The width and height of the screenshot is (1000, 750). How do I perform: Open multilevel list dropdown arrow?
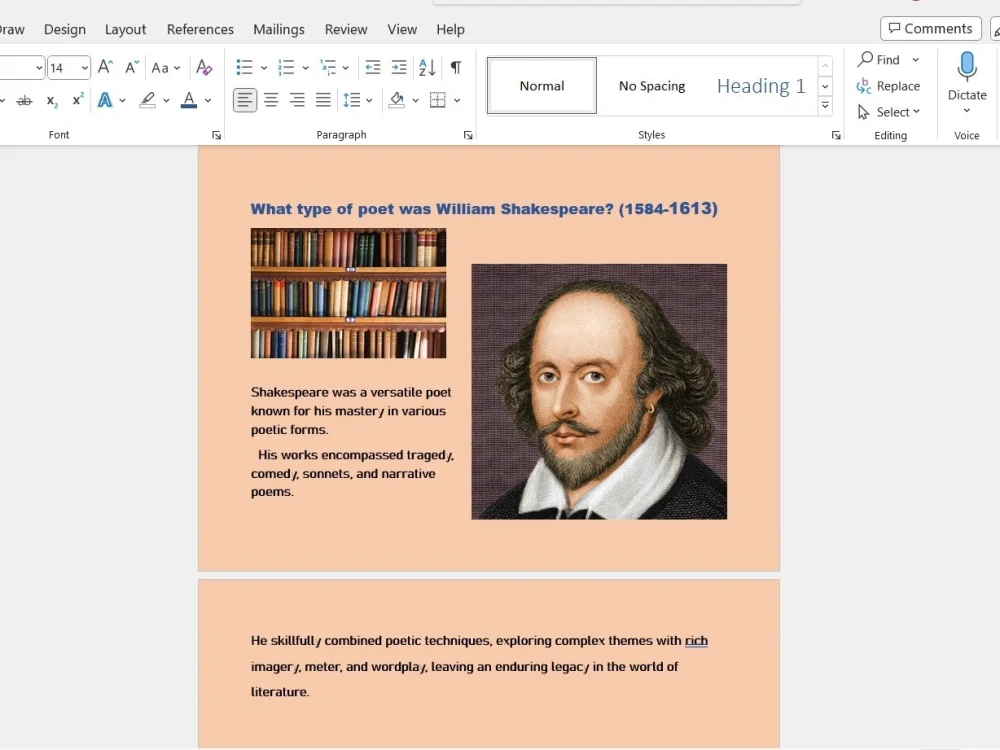click(x=346, y=68)
